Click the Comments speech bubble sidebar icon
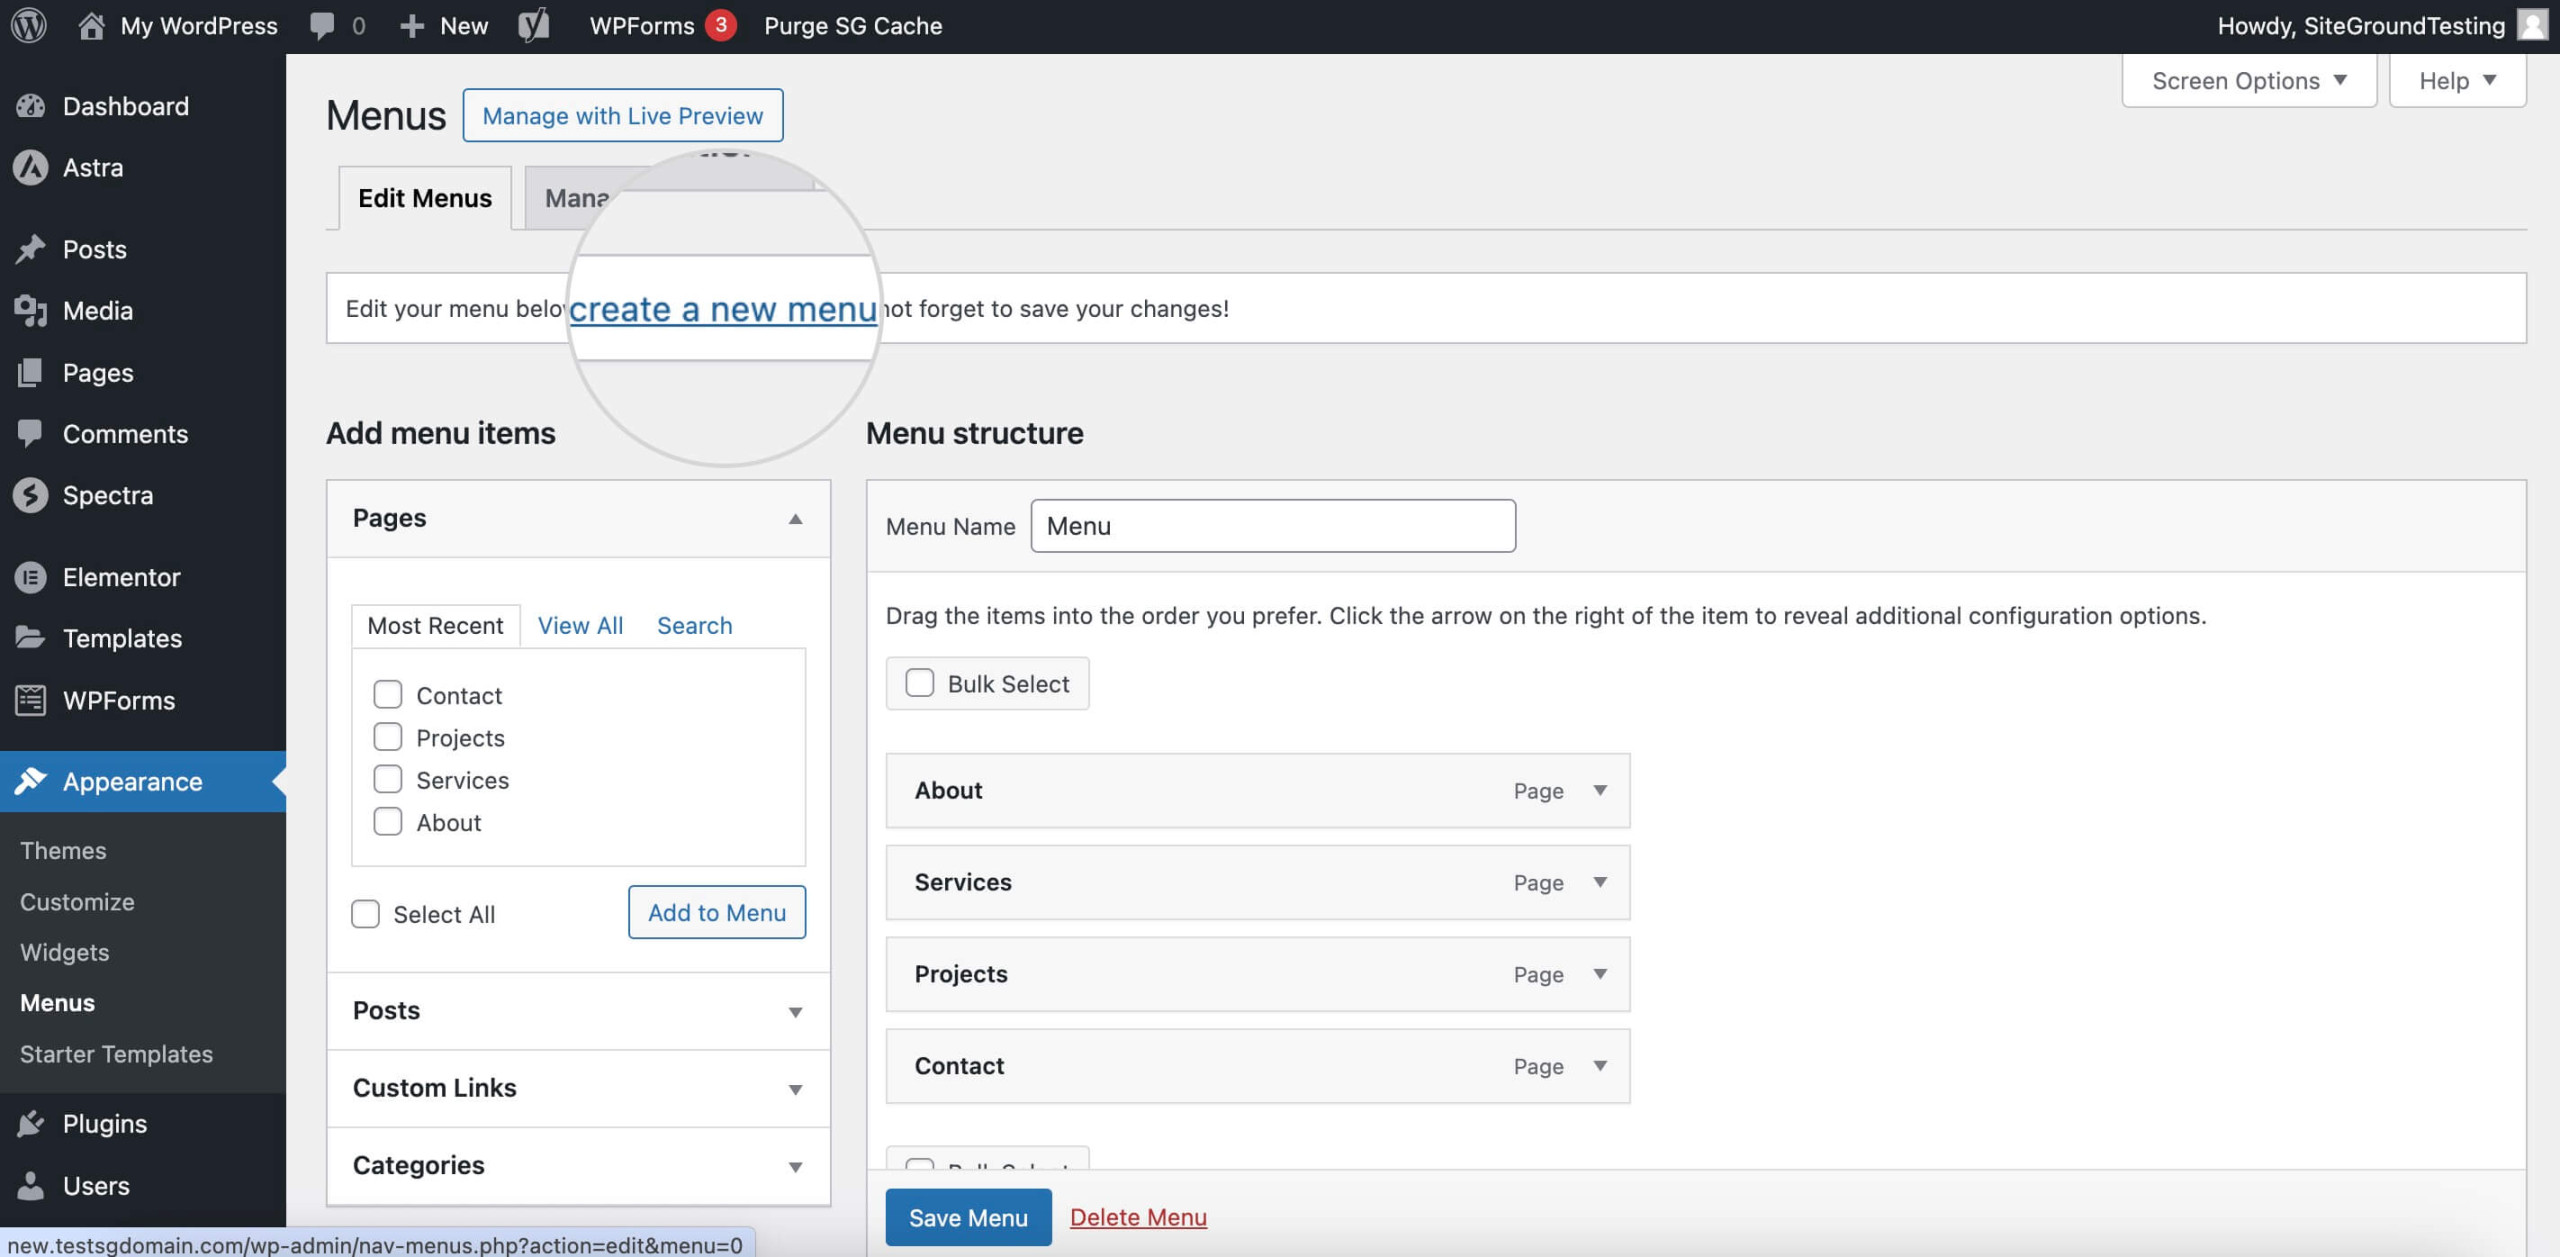The image size is (2560, 1257). pyautogui.click(x=31, y=434)
